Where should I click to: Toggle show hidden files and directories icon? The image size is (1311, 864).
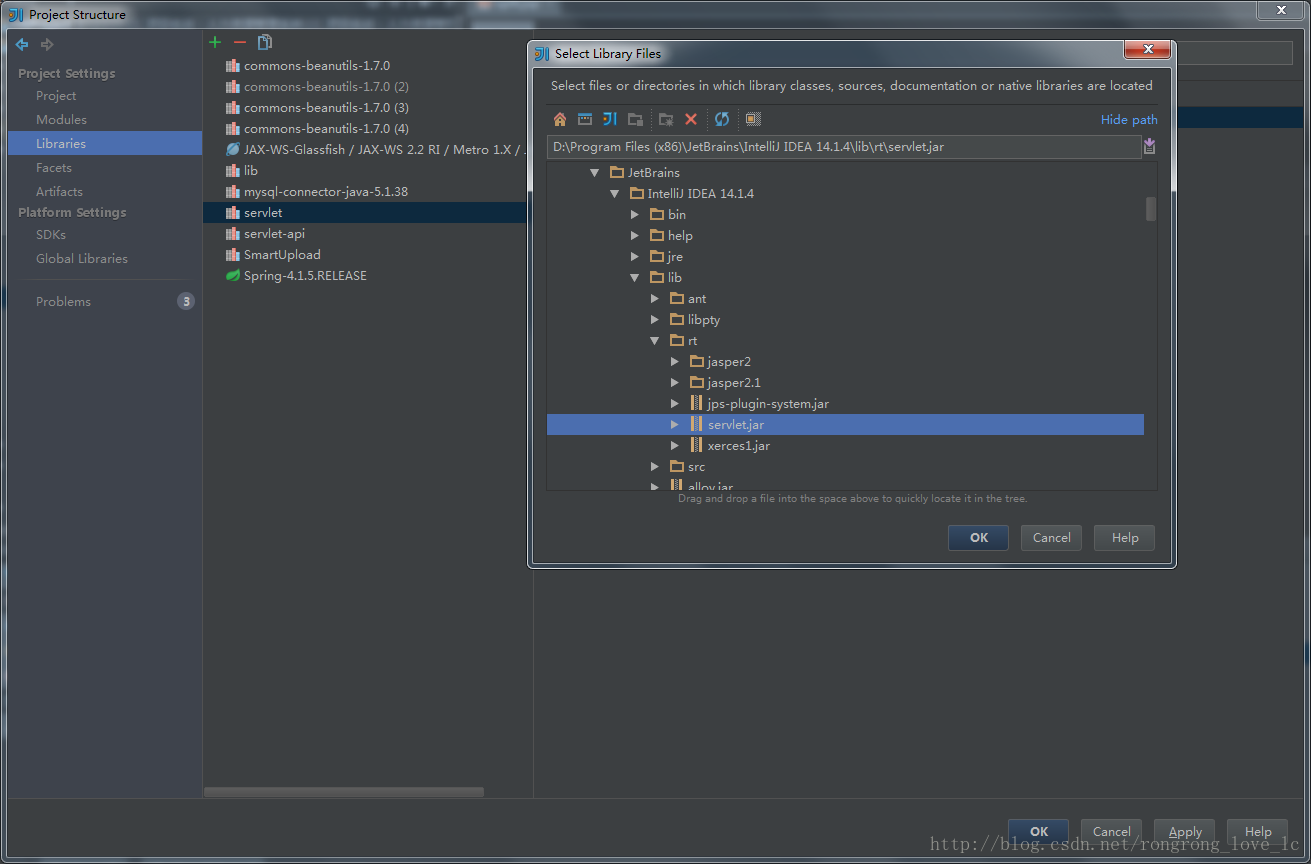click(x=753, y=119)
